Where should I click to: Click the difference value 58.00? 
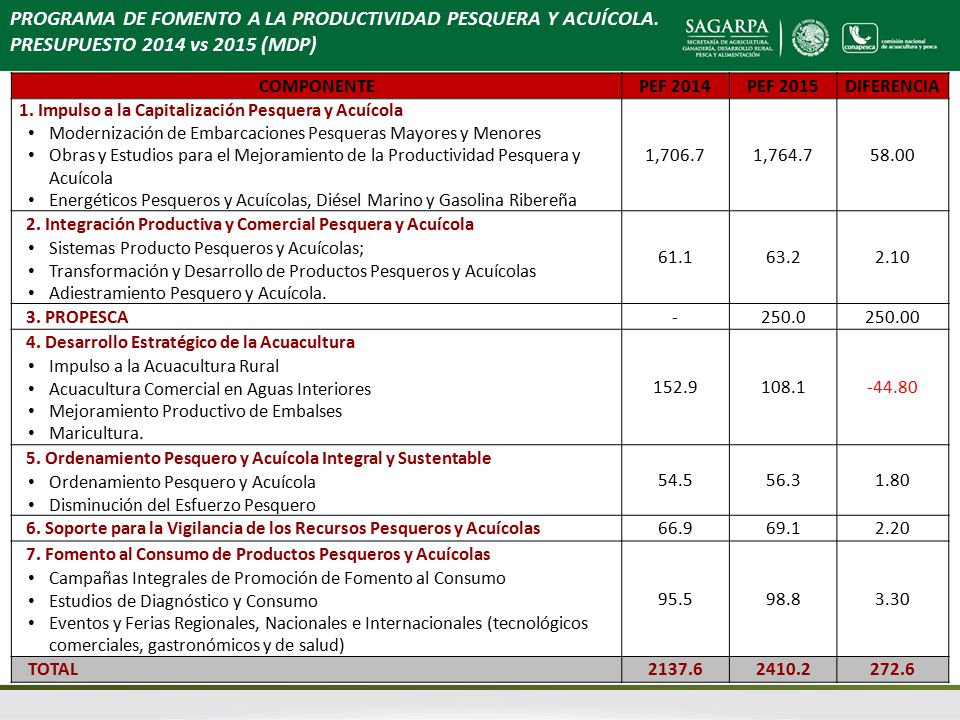click(x=892, y=155)
